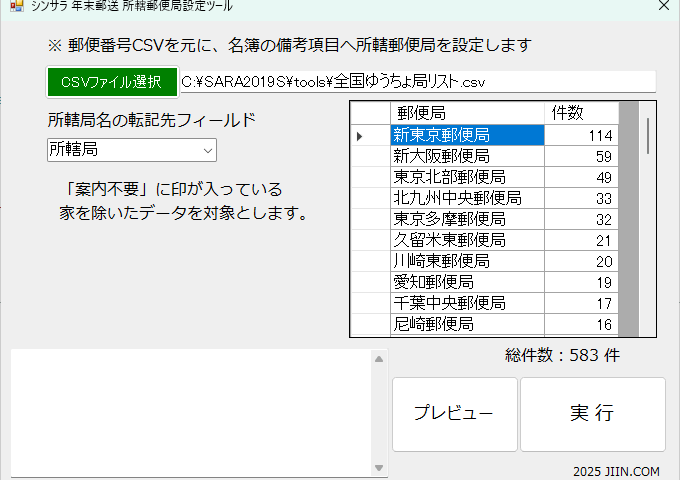Image resolution: width=680 pixels, height=480 pixels.
Task: Sort by 郵便局 column header
Action: [x=466, y=113]
